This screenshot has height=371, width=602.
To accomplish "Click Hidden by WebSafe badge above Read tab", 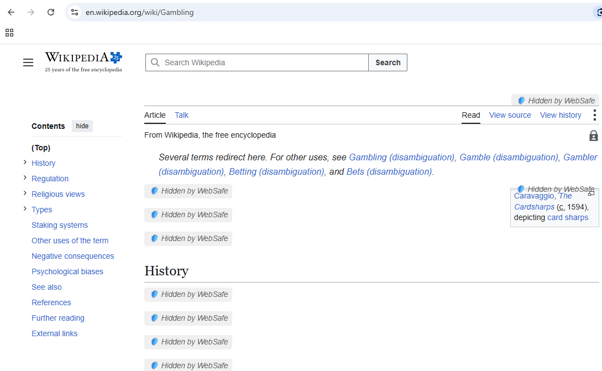I will click(555, 101).
